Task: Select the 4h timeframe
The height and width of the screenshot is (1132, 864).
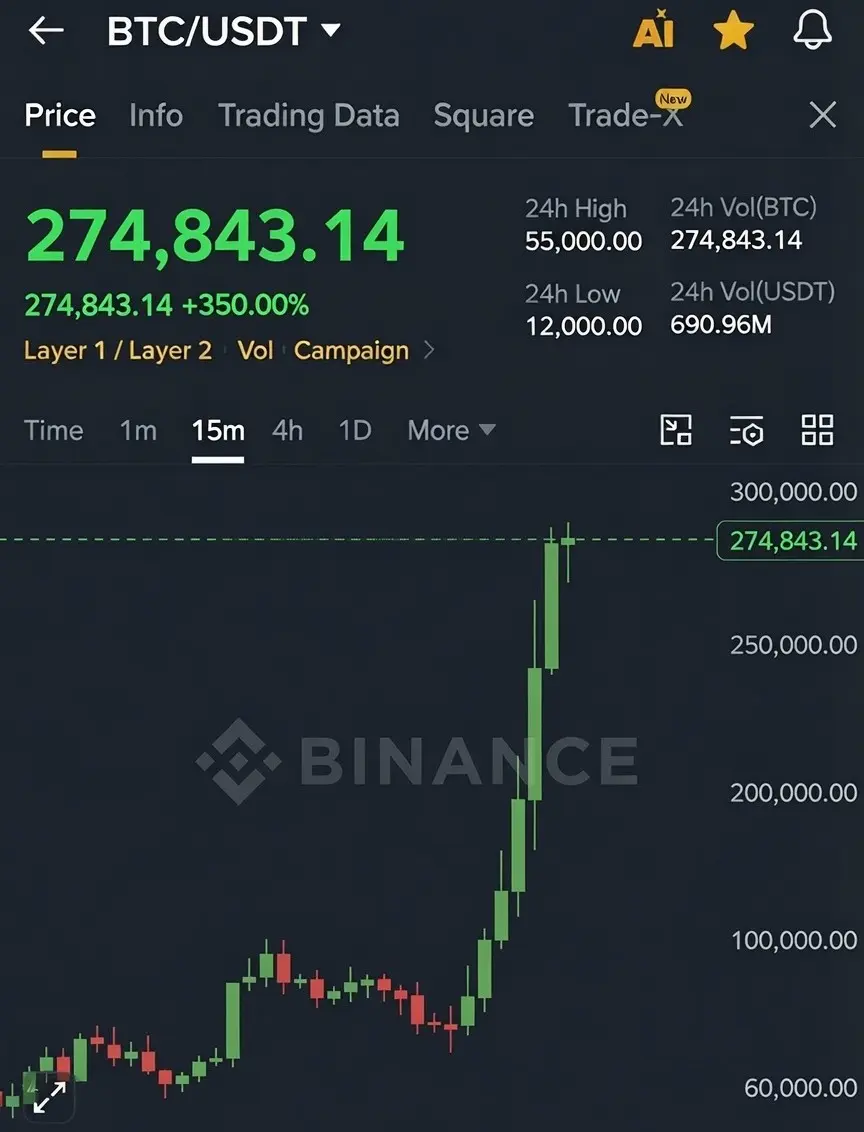Action: point(287,430)
